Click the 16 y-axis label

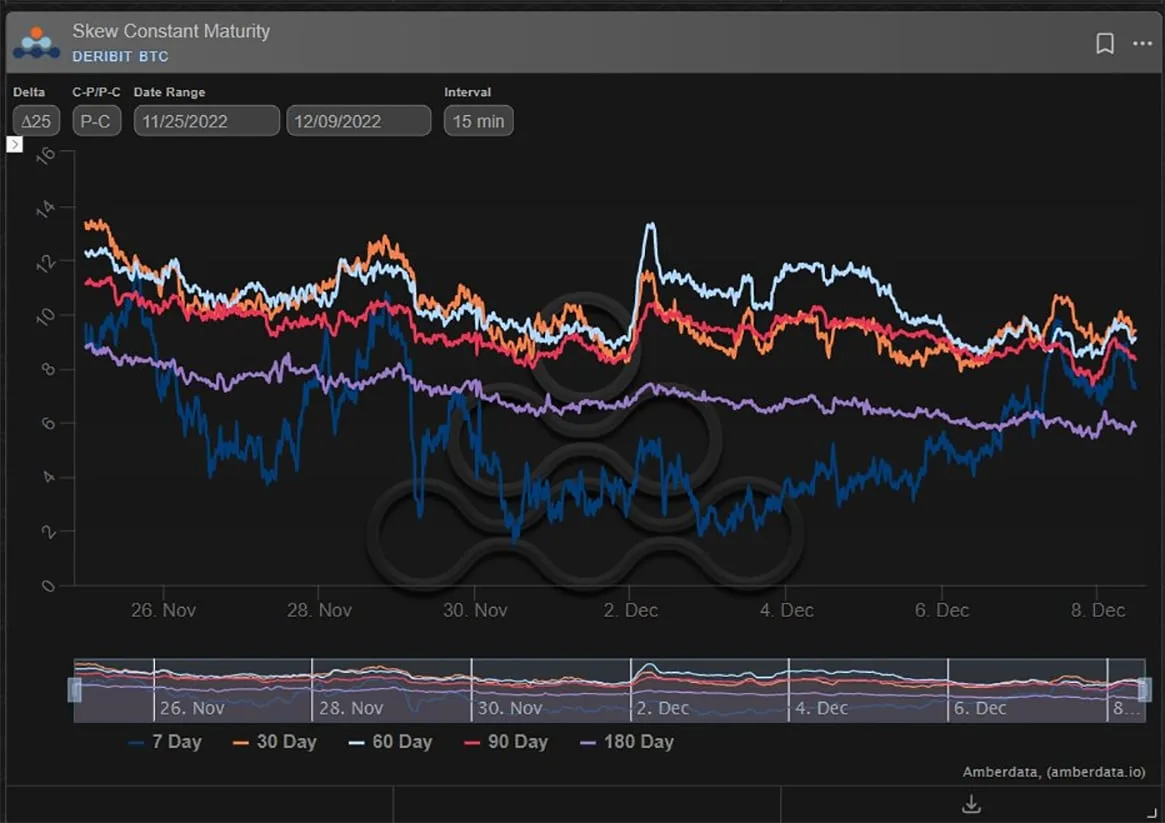[x=46, y=154]
